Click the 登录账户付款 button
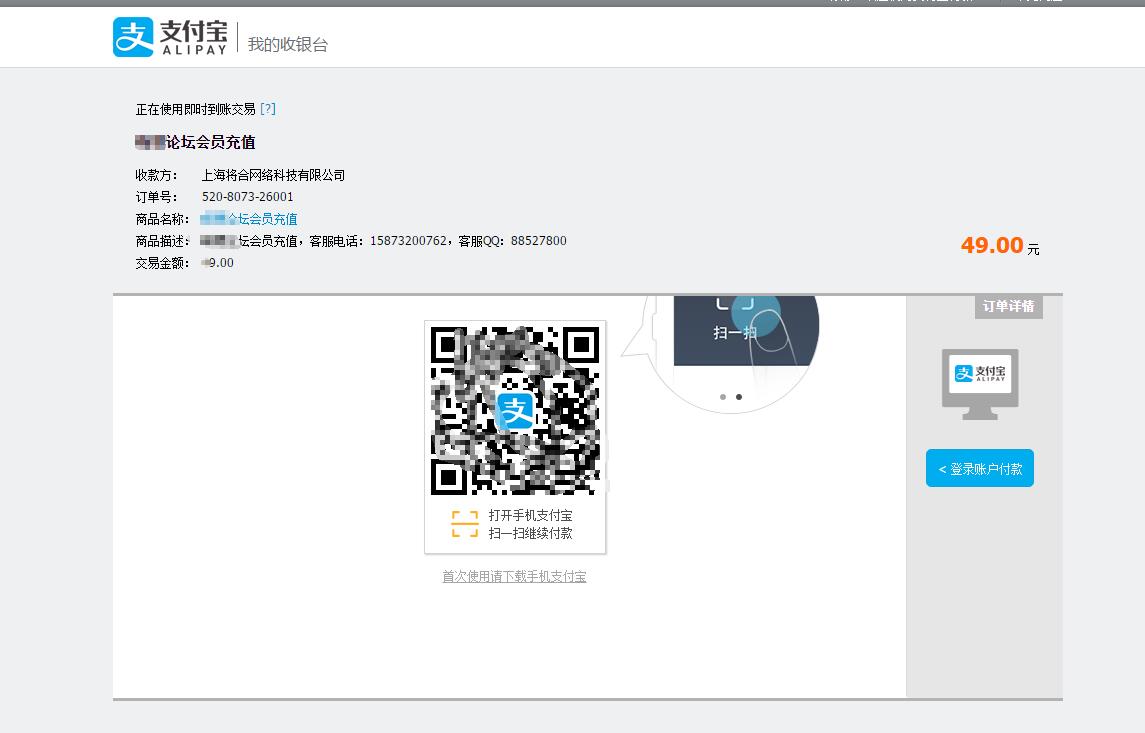The width and height of the screenshot is (1145, 733). pos(979,468)
